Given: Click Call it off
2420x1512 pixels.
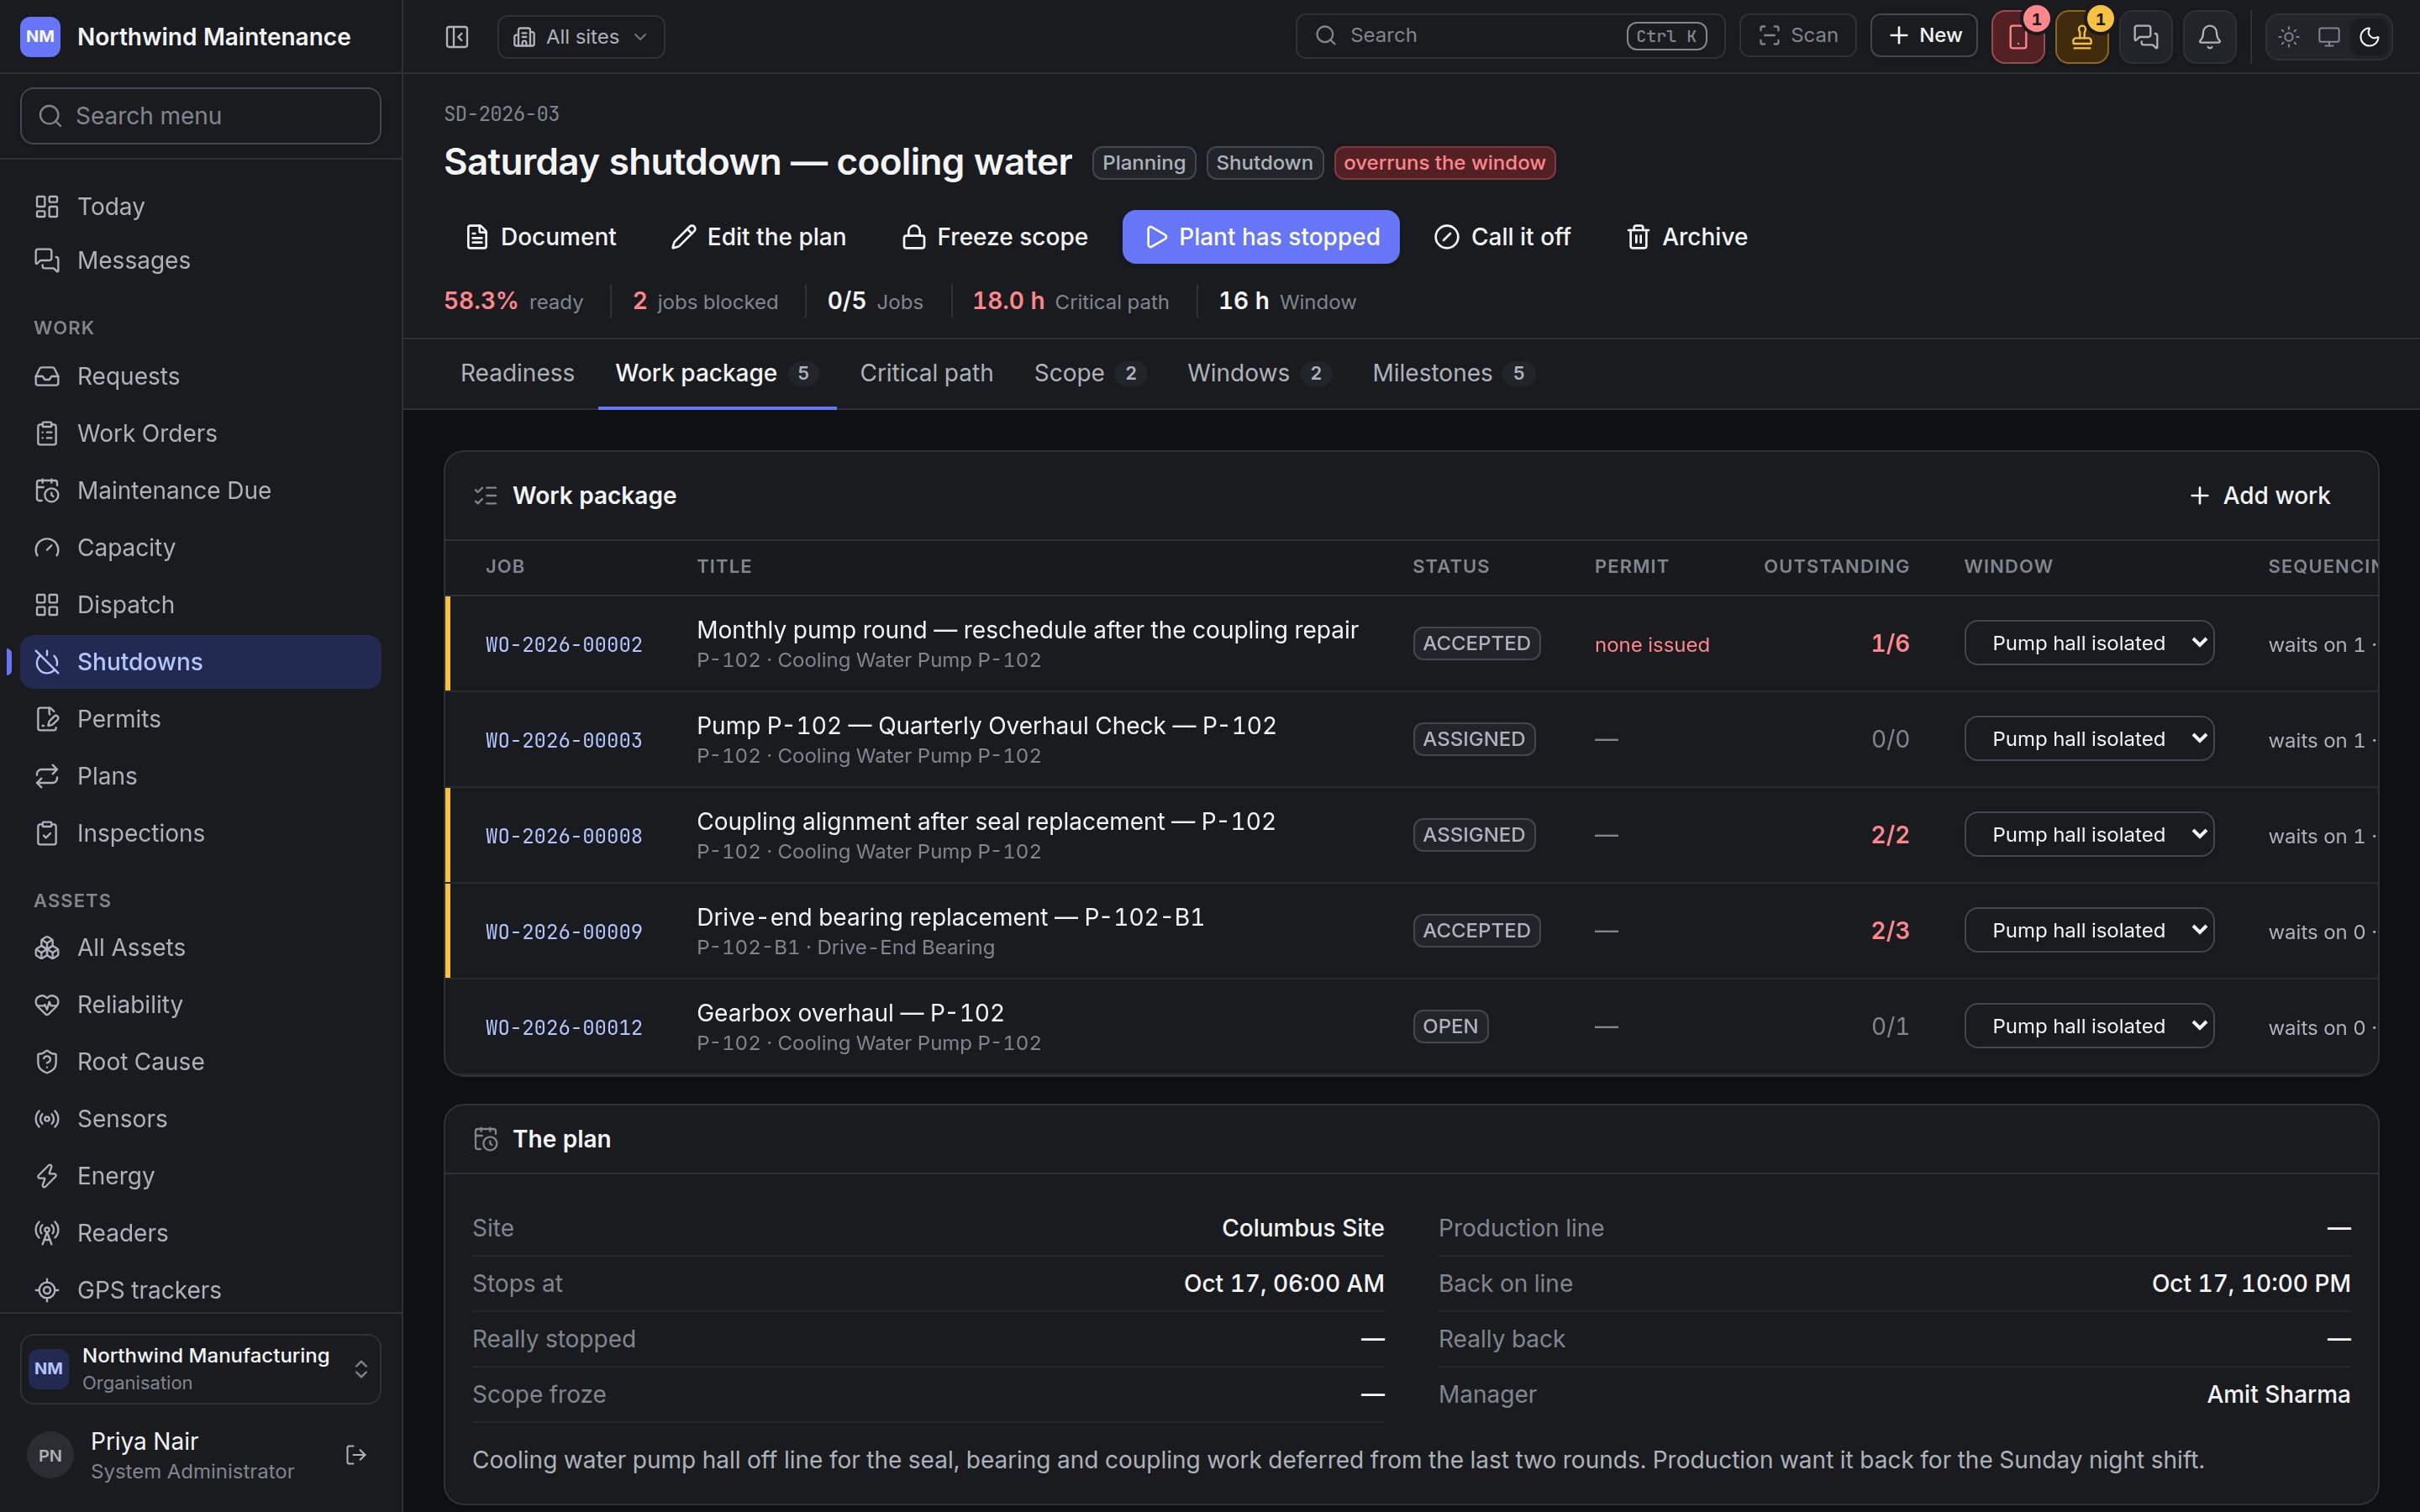Looking at the screenshot, I should point(1502,237).
